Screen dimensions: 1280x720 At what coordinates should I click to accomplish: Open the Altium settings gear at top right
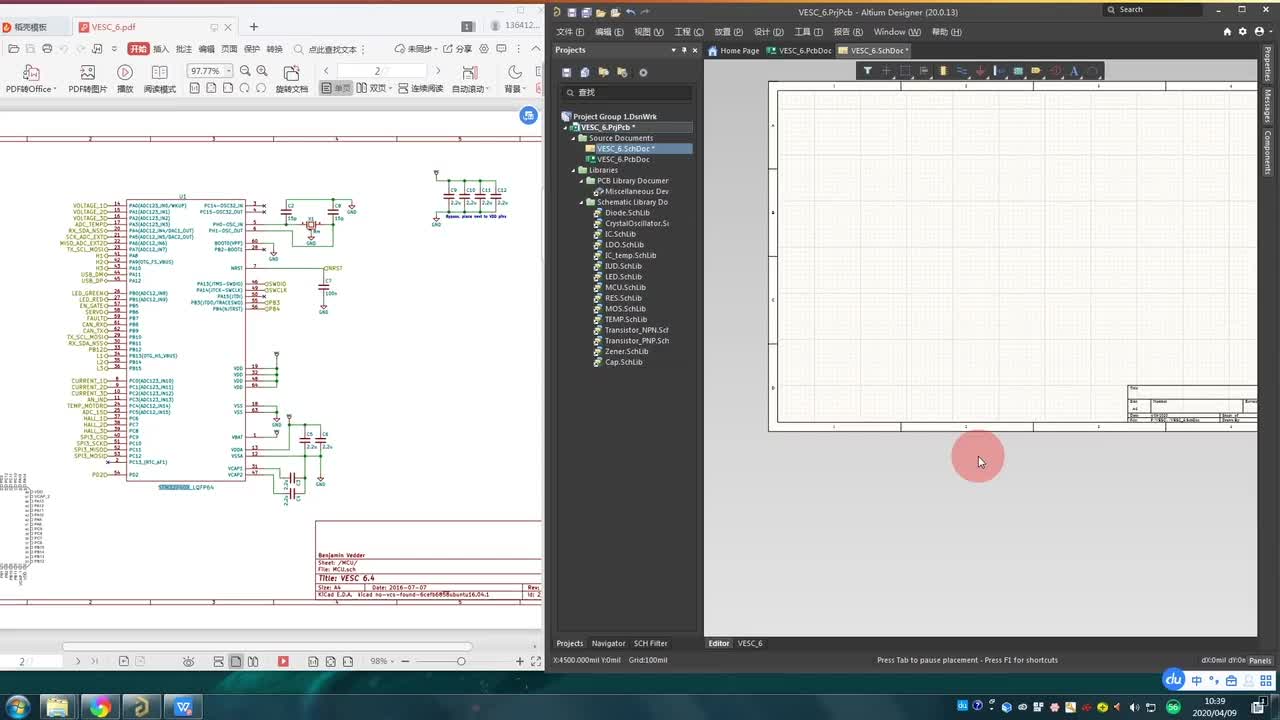pos(1243,31)
